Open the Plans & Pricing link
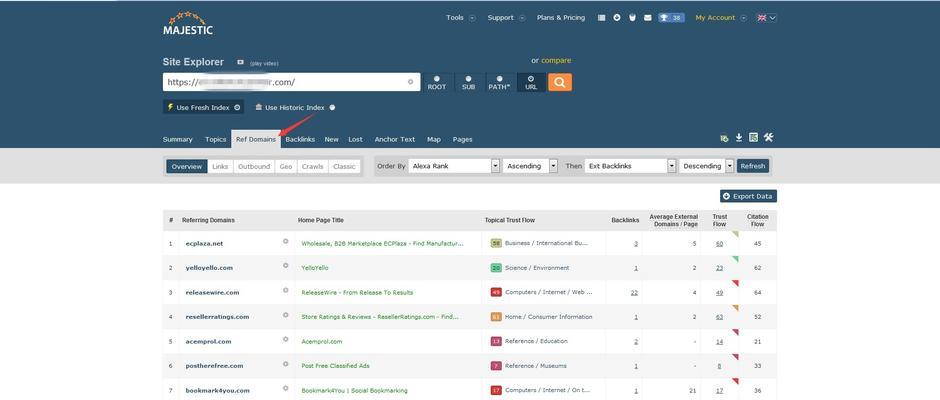 point(561,18)
